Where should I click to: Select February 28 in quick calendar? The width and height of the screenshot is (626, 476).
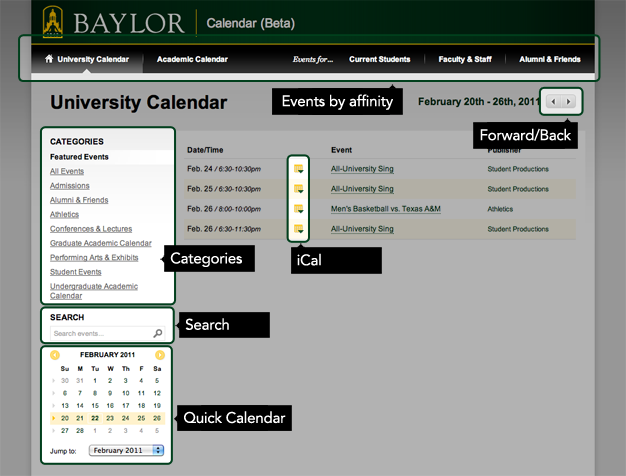tap(80, 430)
